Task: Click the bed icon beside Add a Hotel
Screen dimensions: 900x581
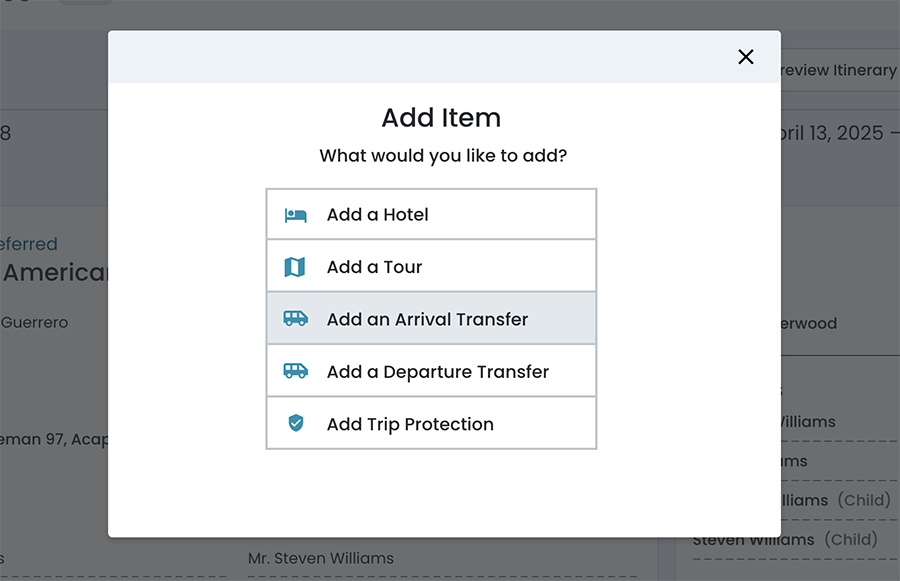Action: click(x=295, y=215)
